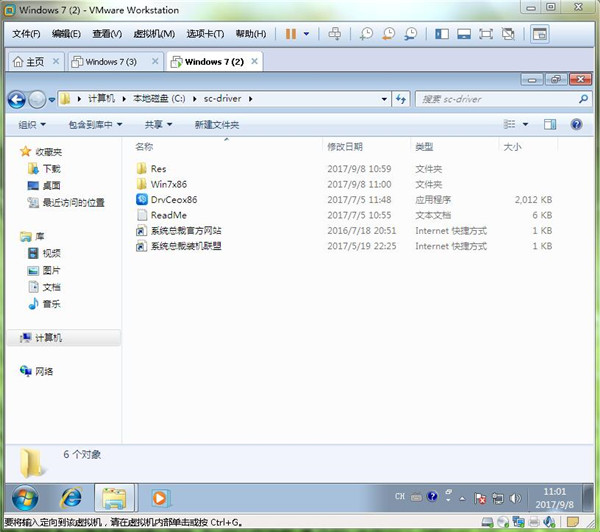The height and width of the screenshot is (532, 600).
Task: Open the Explorer recent pages dropdown
Action: pos(52,100)
